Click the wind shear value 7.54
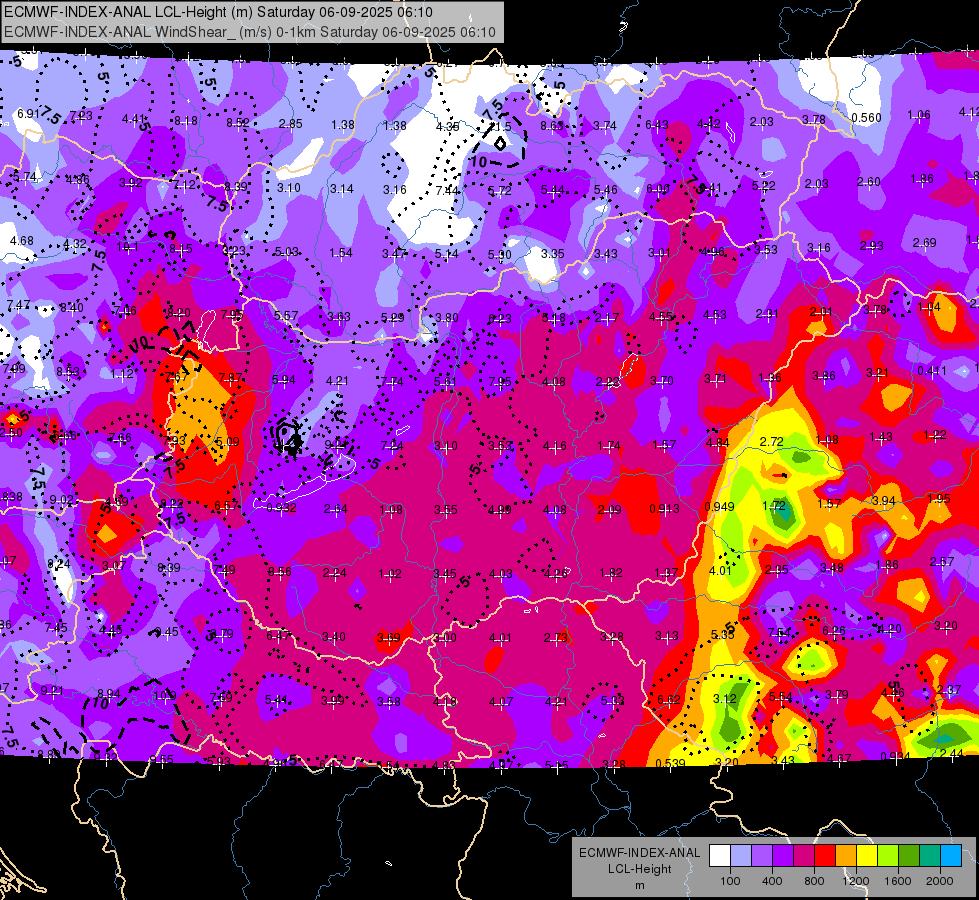 coord(779,633)
